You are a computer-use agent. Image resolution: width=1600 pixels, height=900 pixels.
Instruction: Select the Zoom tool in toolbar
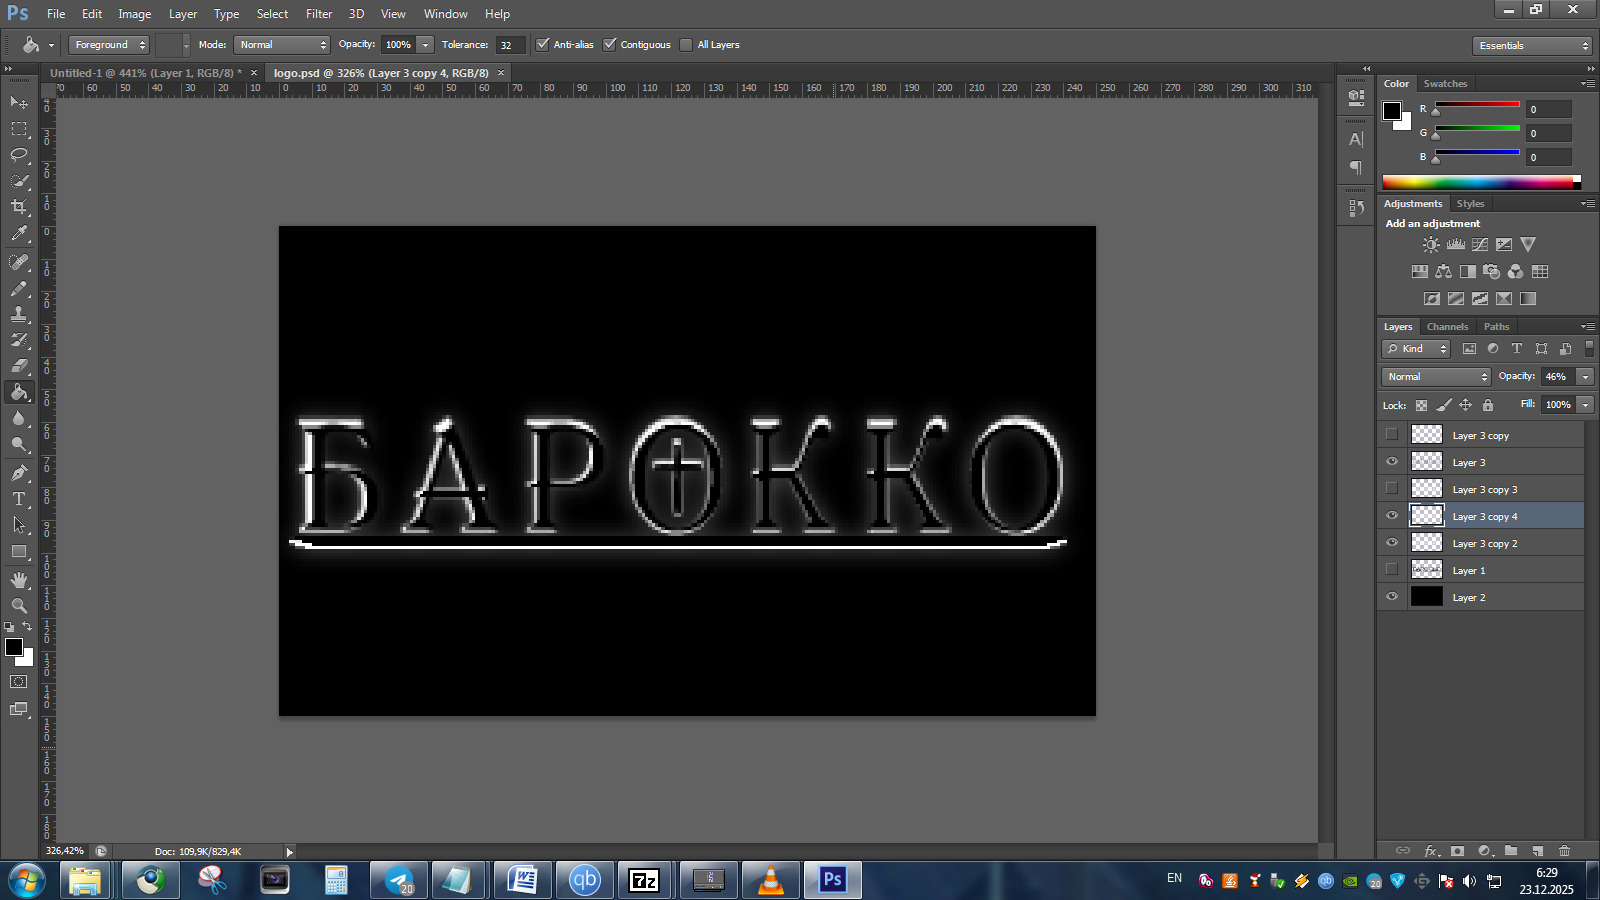point(19,606)
